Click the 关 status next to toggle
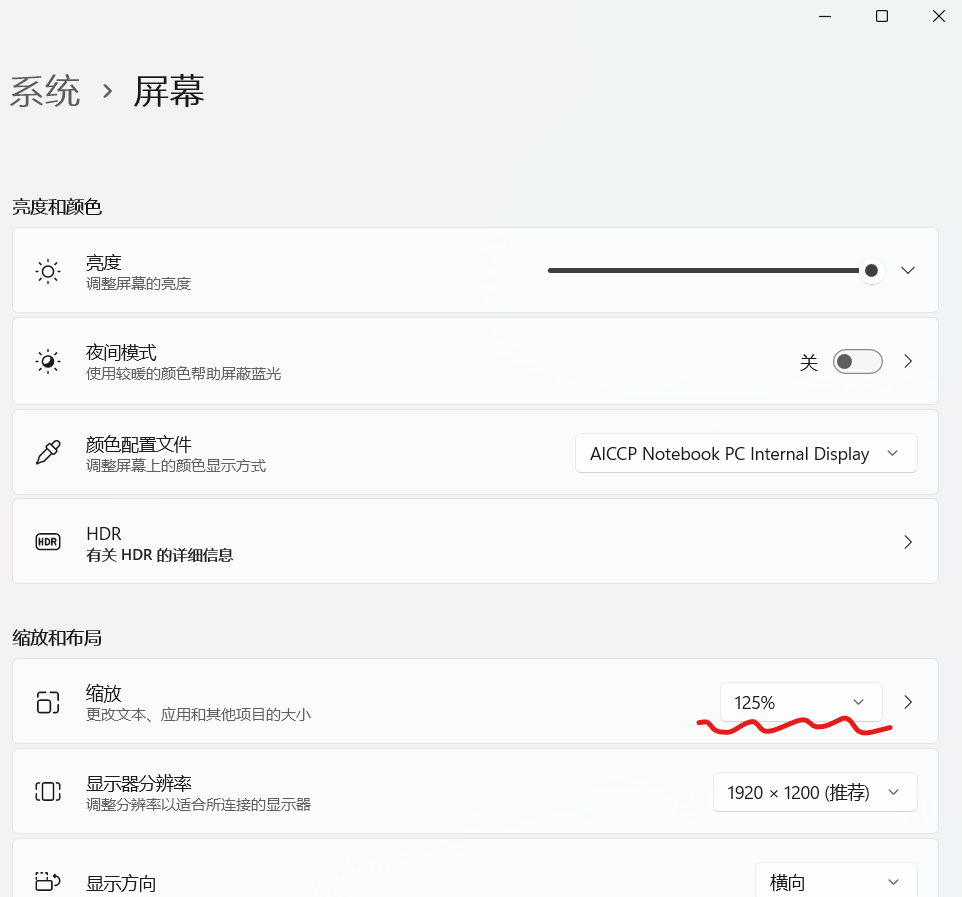This screenshot has height=897, width=962. tap(809, 362)
